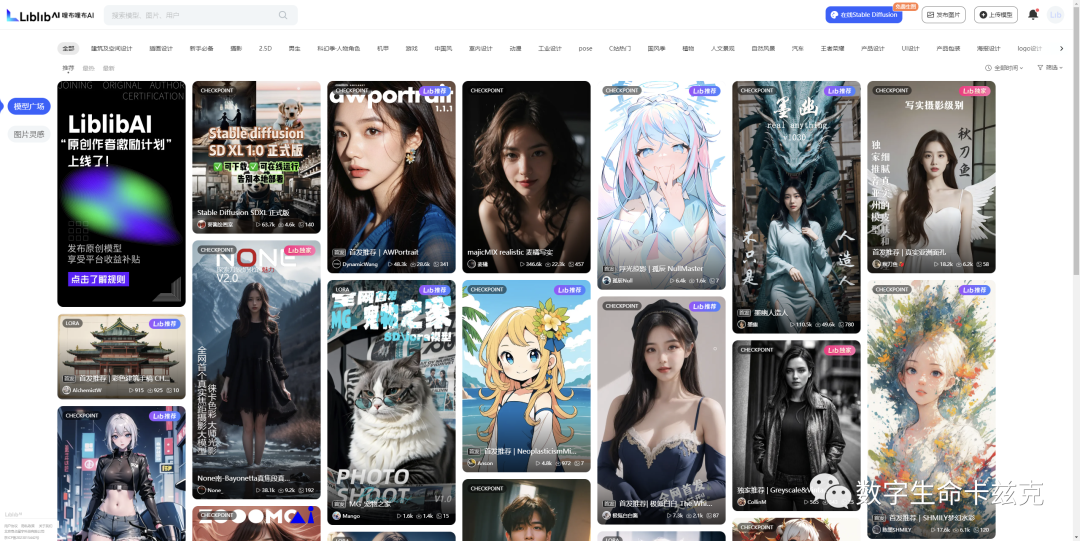Click the LORA badge on the pagoda building card
Viewport: 1080px width, 541px height.
tap(72, 323)
